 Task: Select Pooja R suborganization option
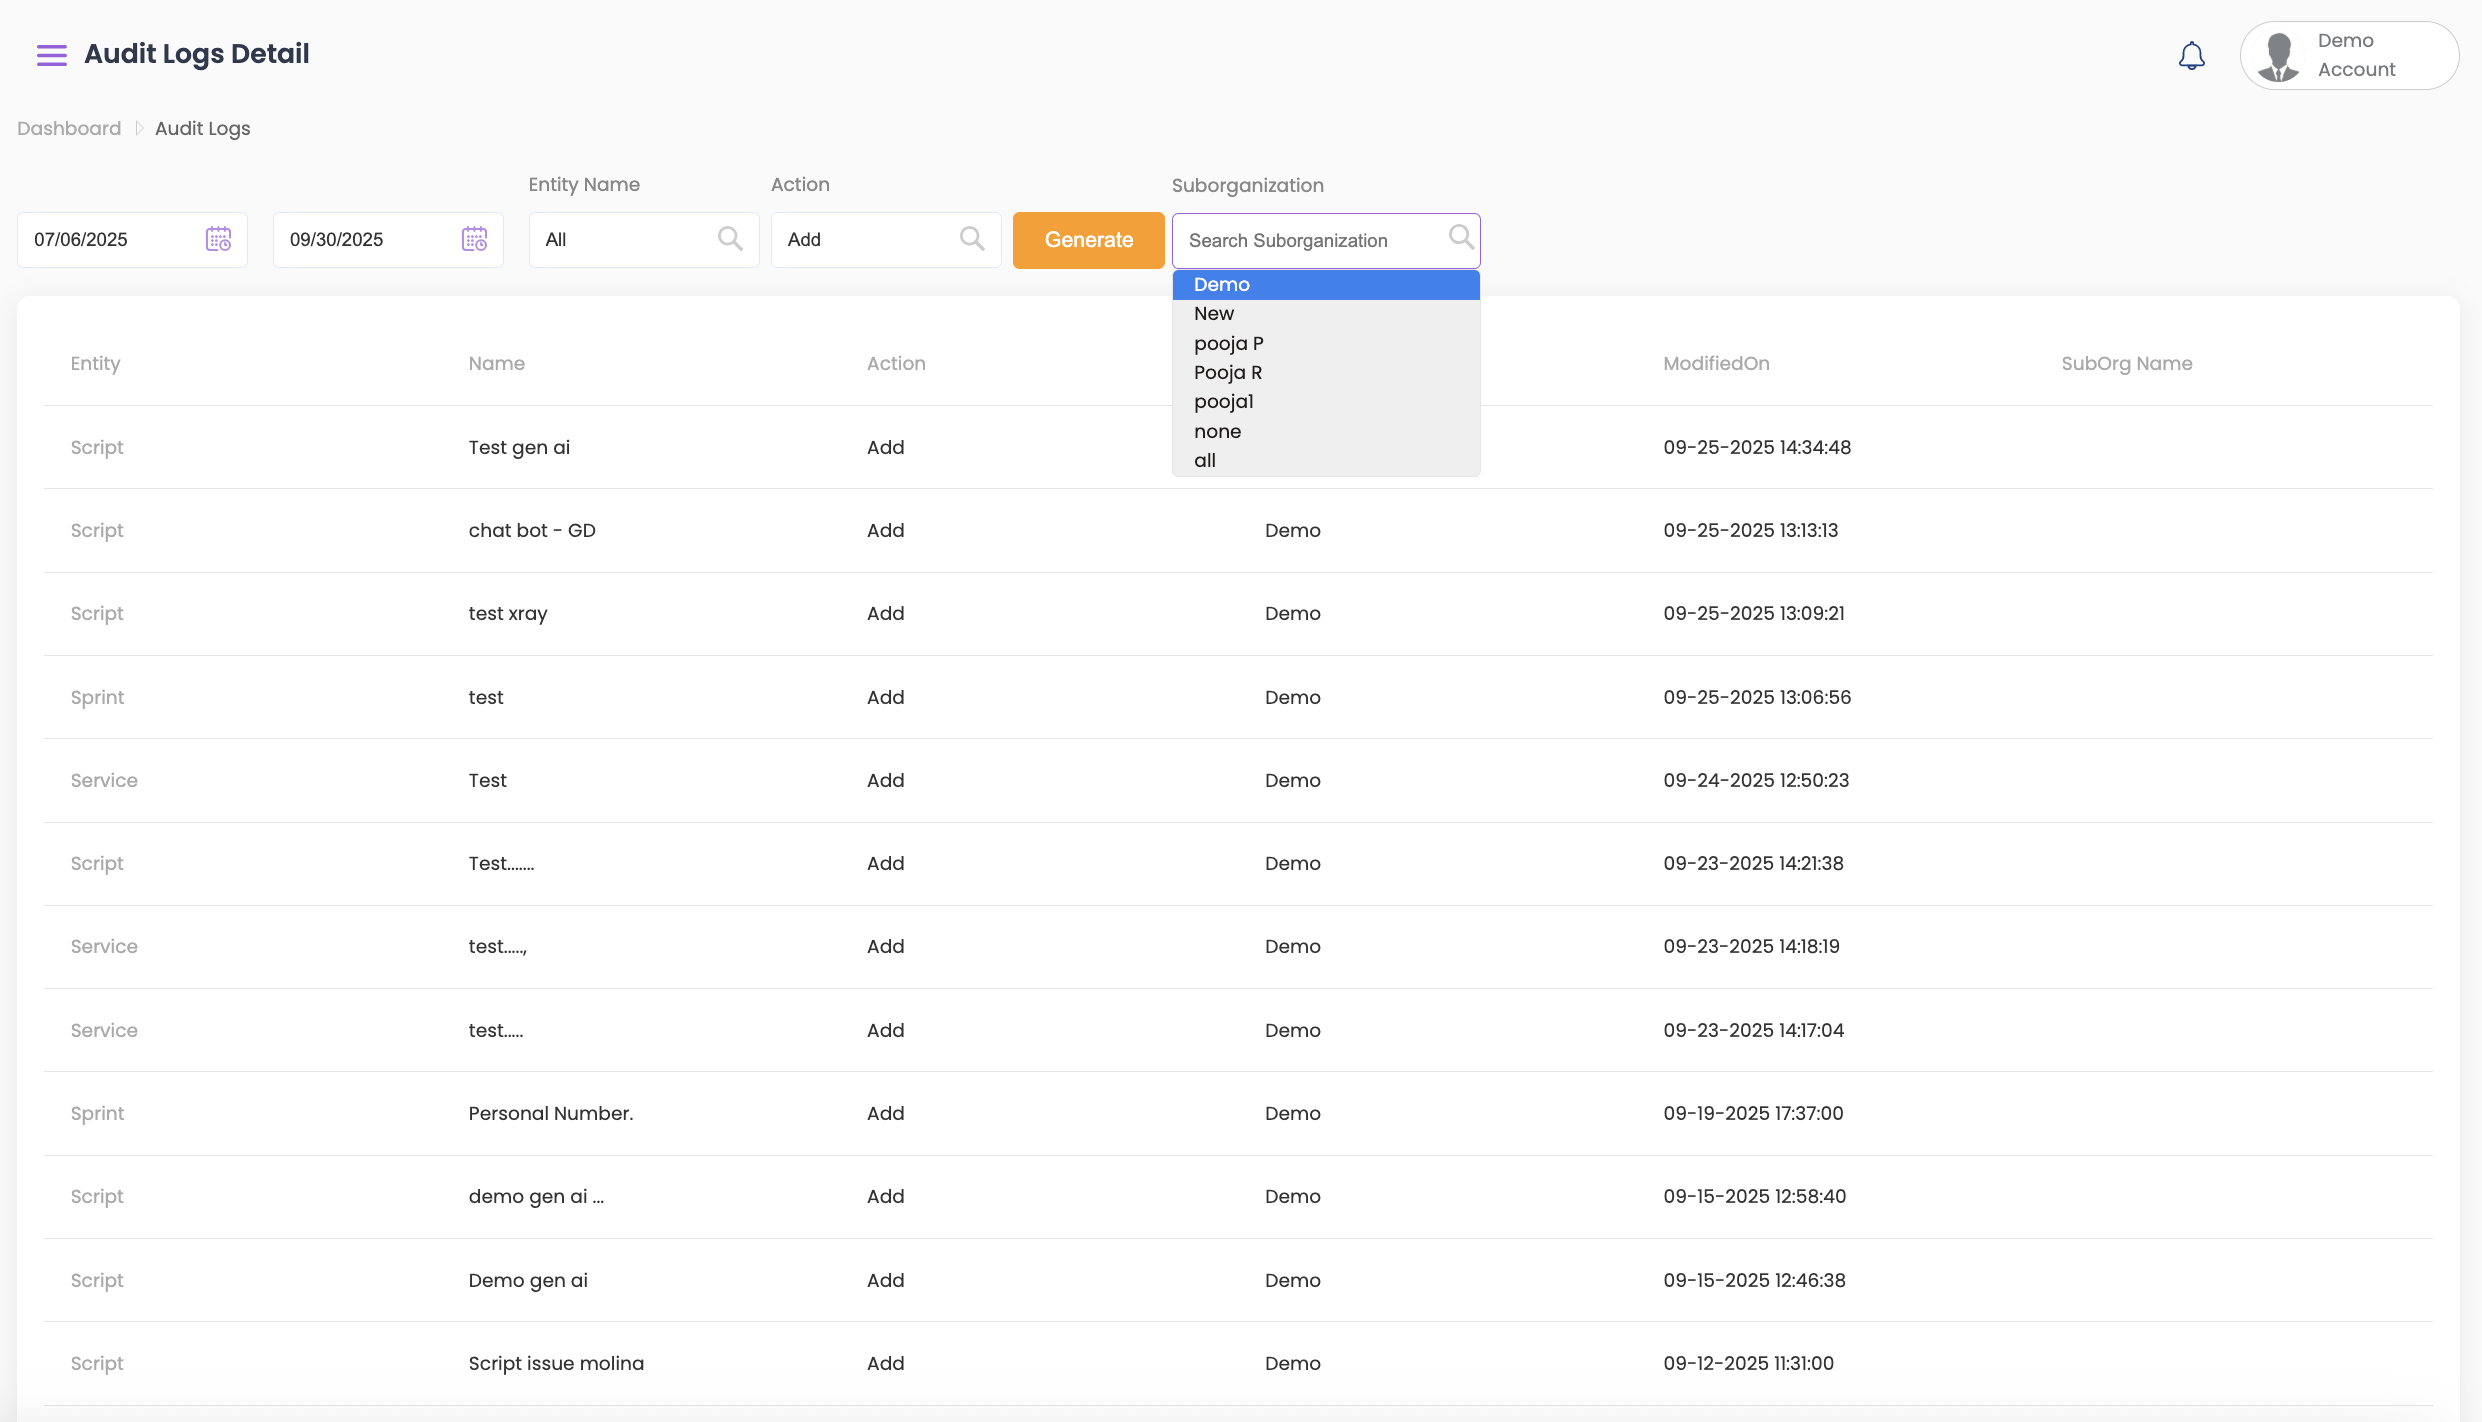pos(1227,372)
